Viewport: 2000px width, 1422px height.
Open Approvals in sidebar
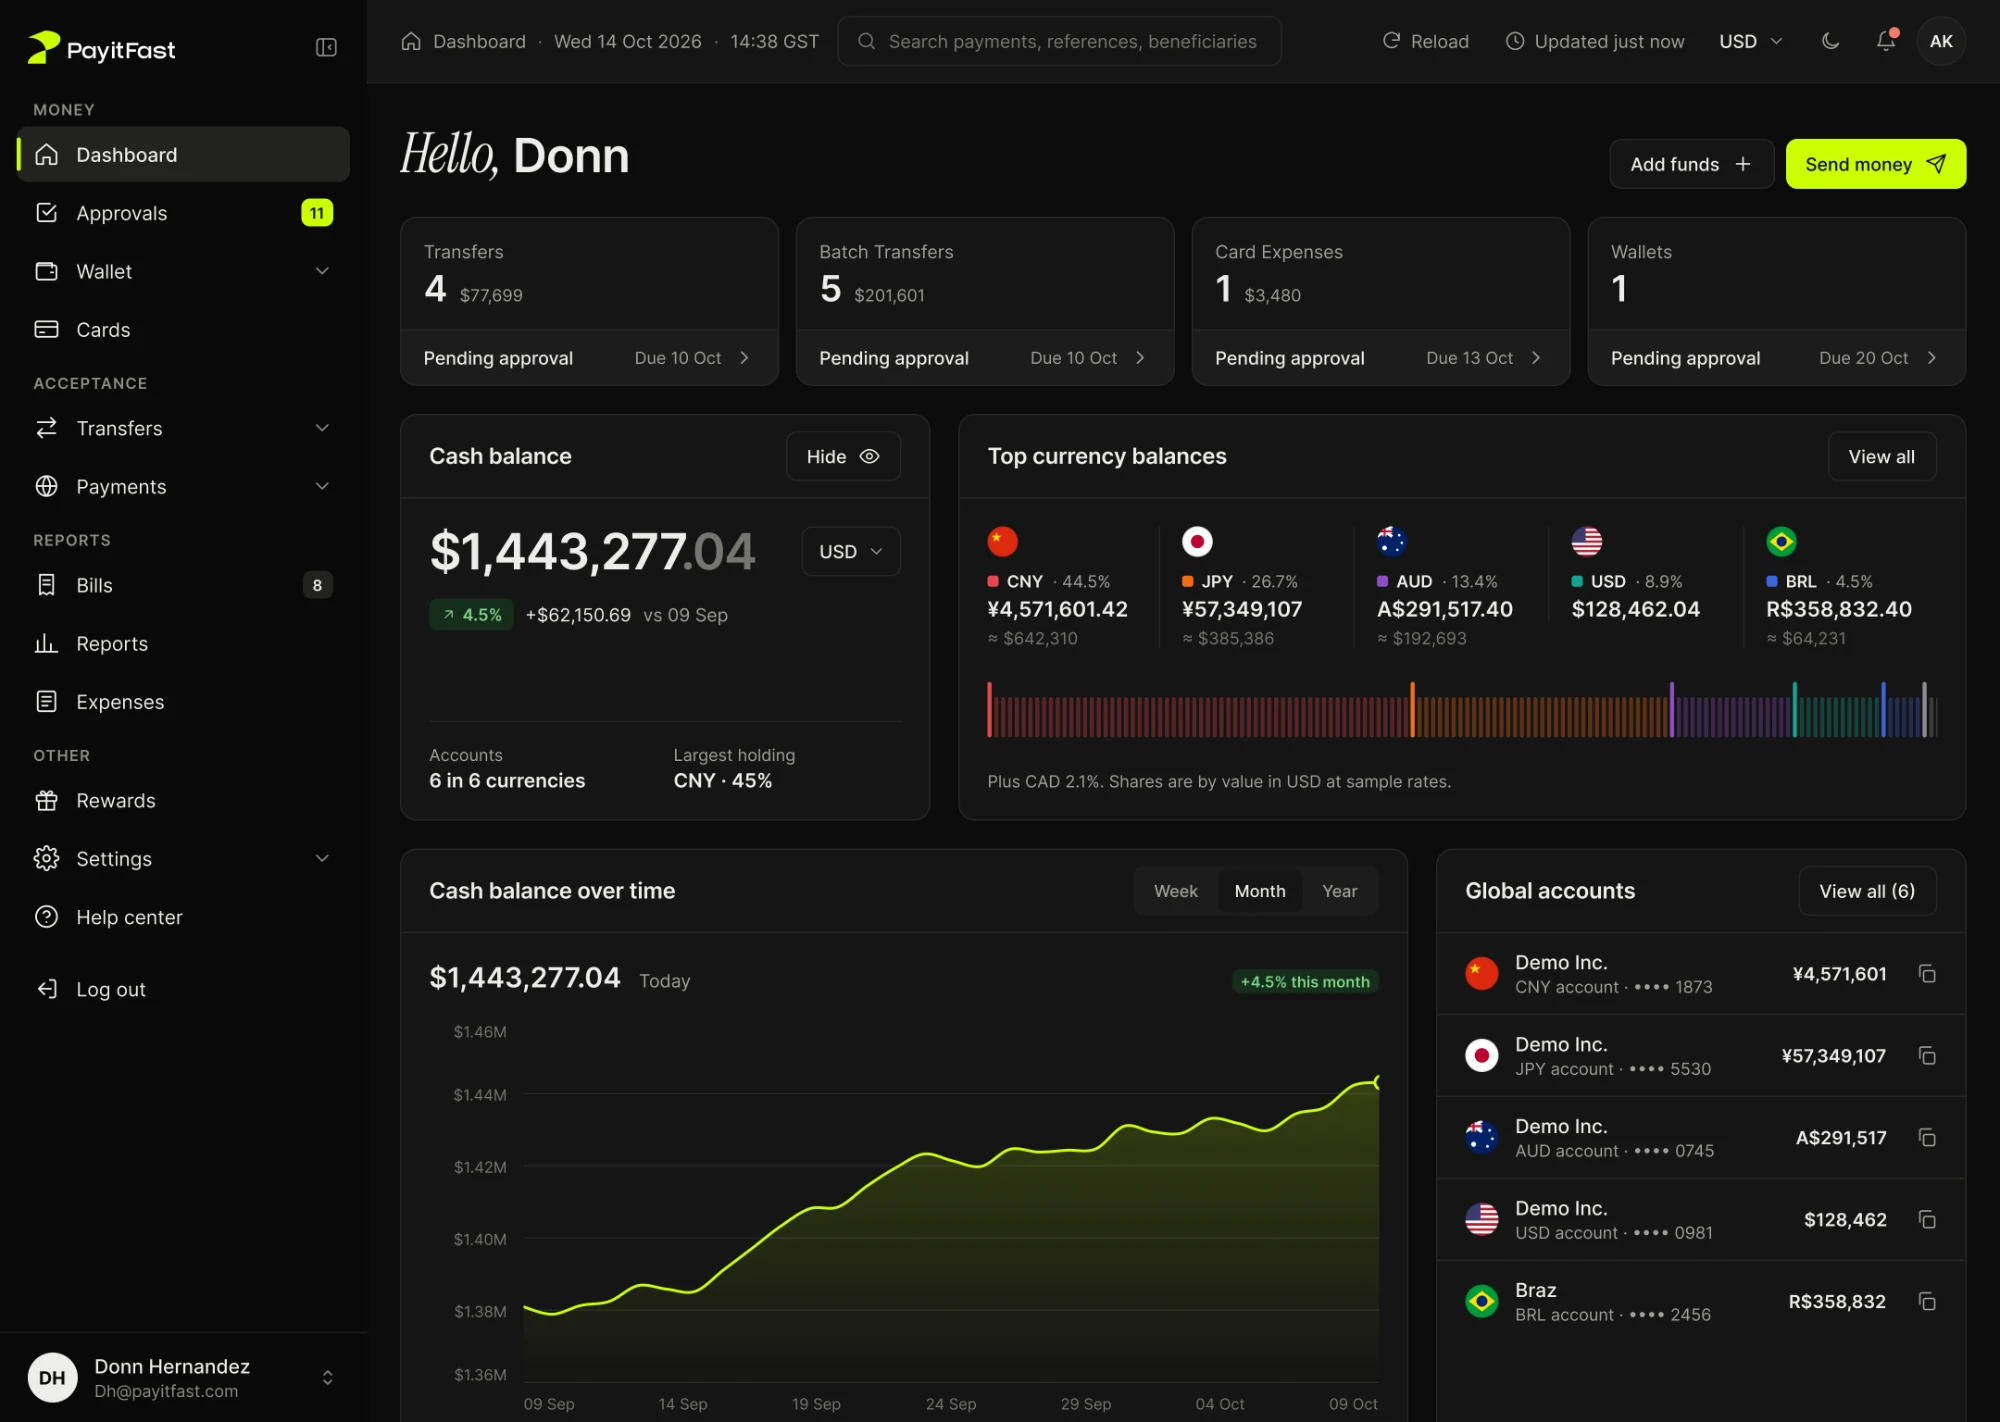point(183,213)
